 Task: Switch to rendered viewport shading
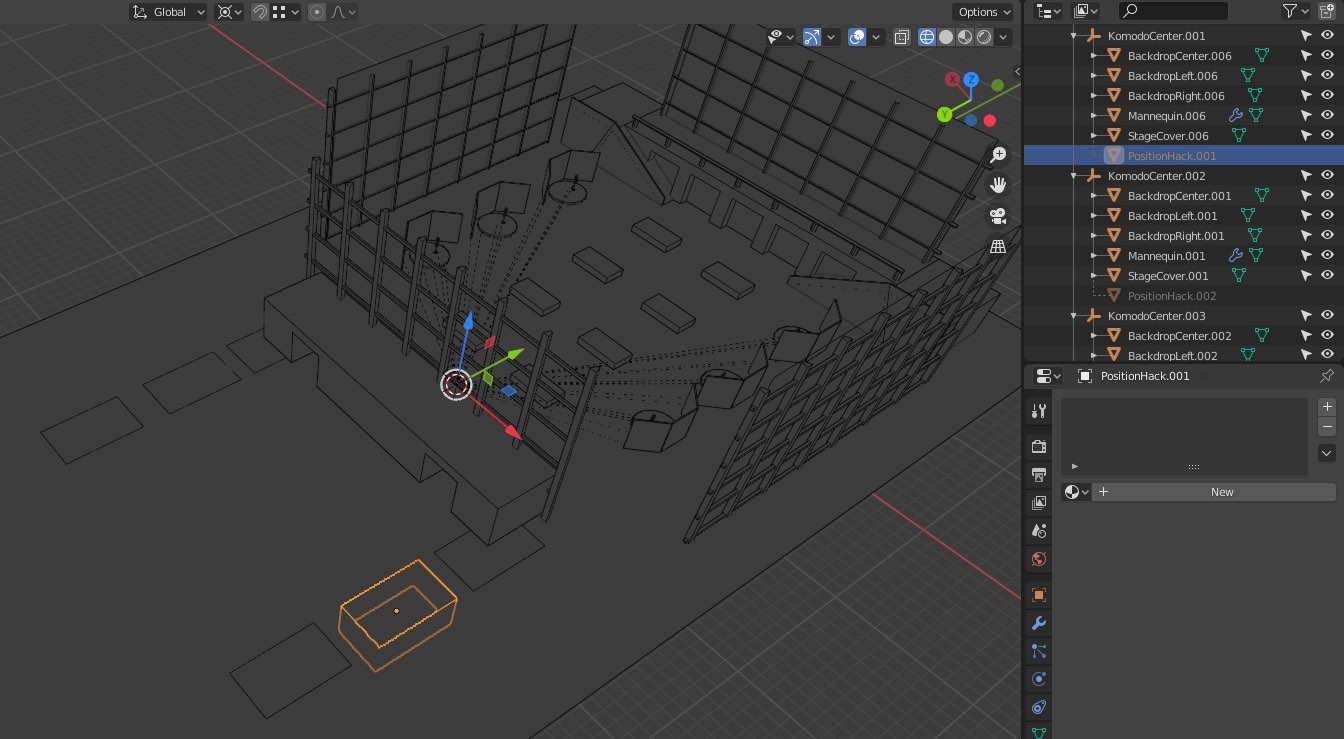(984, 37)
